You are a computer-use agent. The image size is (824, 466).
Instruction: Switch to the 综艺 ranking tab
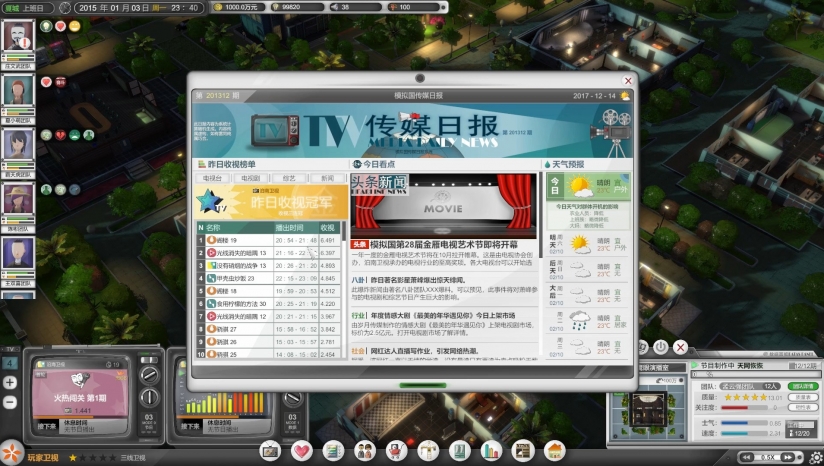[289, 178]
